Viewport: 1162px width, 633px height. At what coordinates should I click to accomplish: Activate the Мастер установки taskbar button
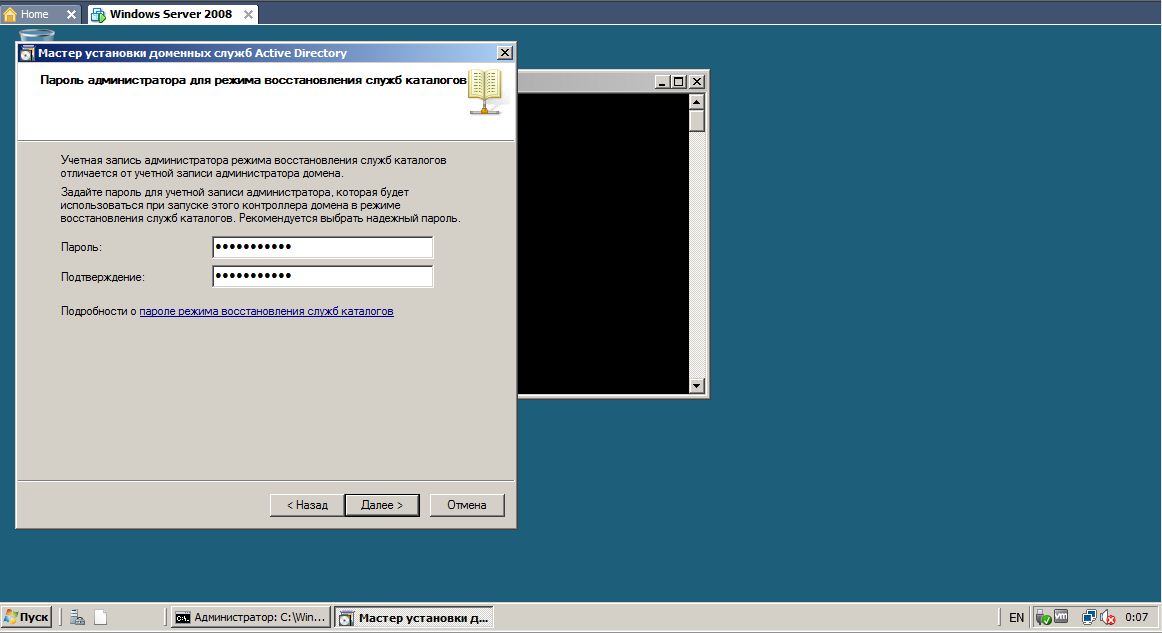pyautogui.click(x=414, y=617)
